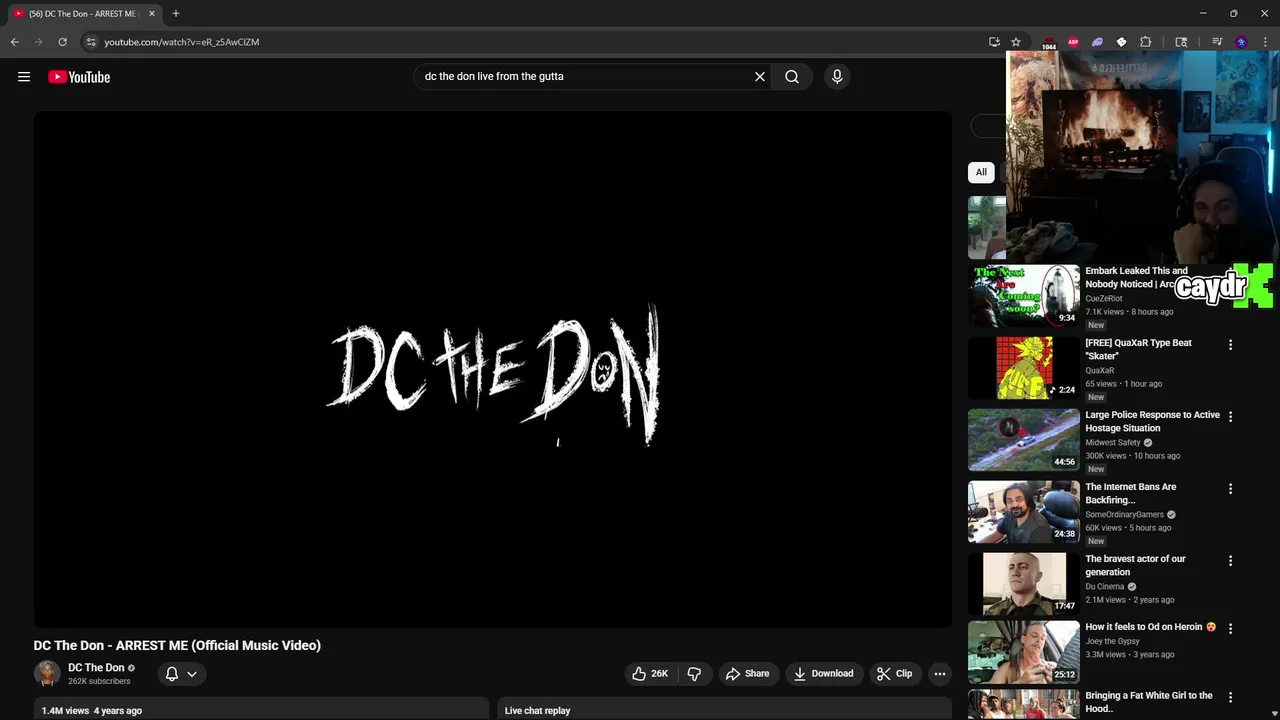Open The bravest actor thumbnail

tap(1024, 583)
